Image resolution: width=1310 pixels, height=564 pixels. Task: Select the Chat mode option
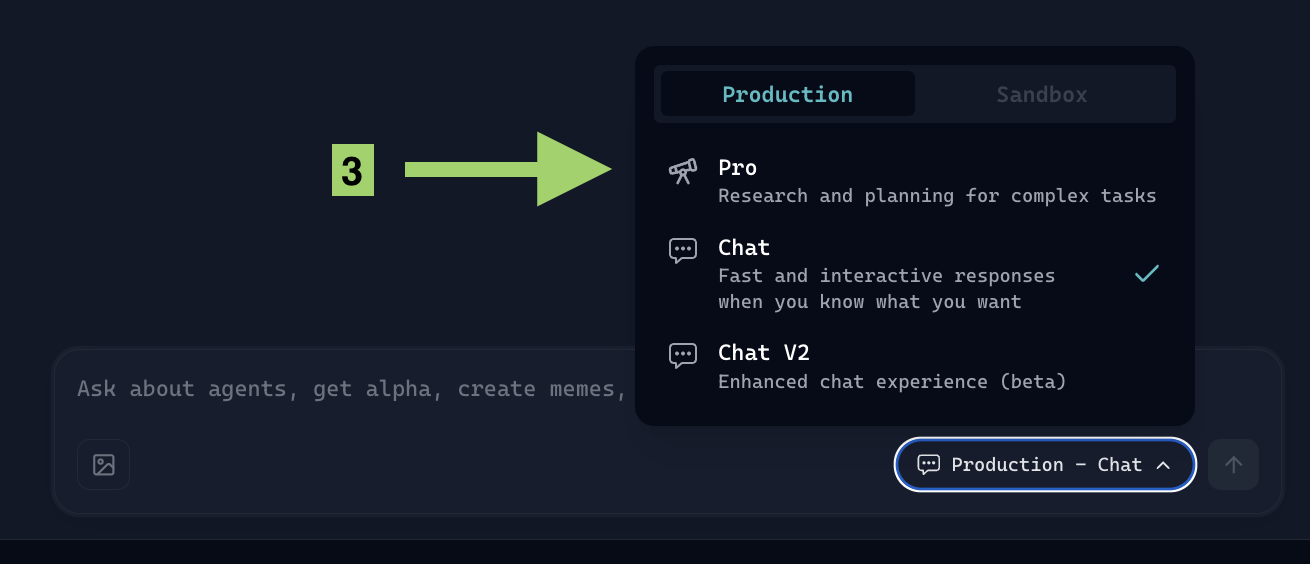(x=744, y=248)
